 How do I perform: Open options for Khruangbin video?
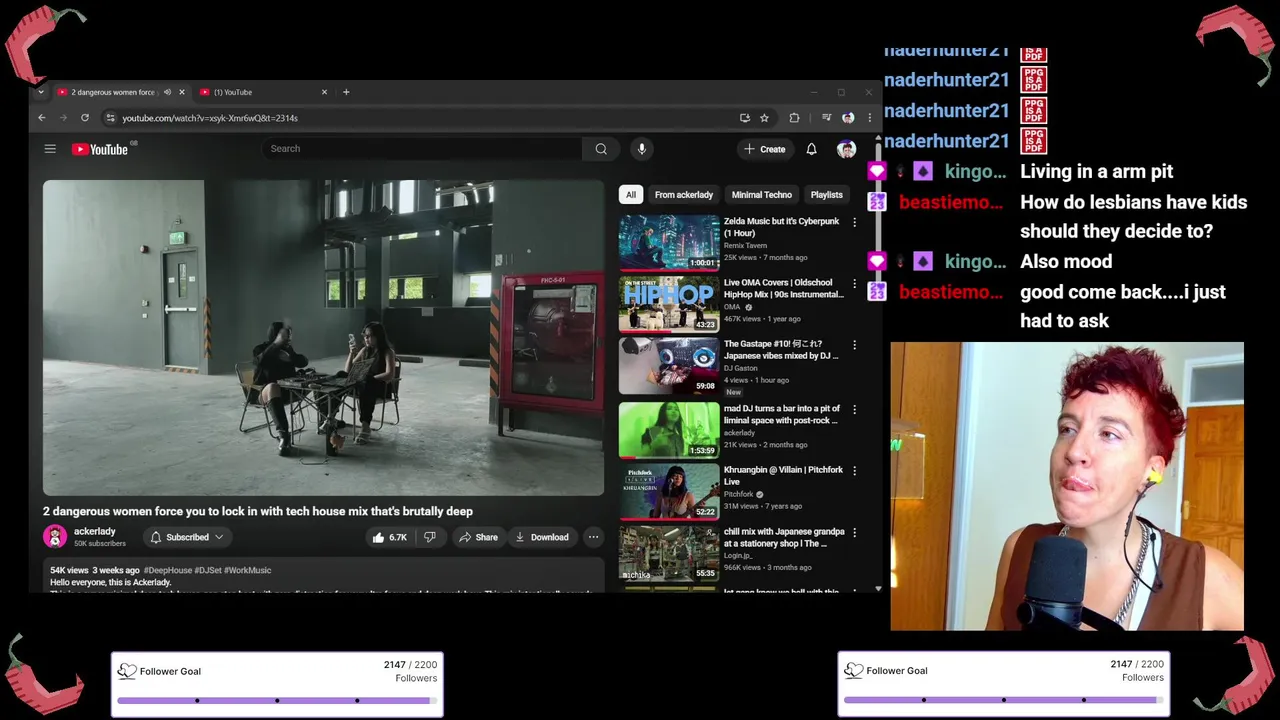(854, 471)
